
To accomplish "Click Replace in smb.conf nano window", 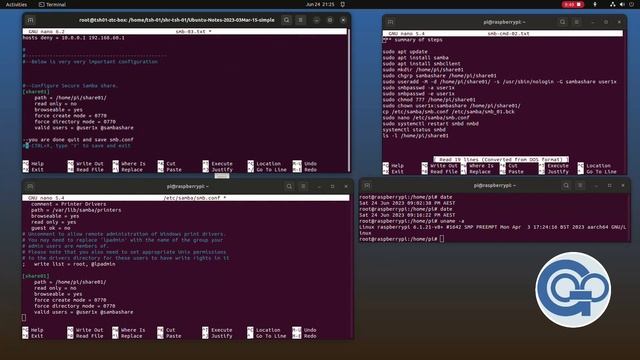I will point(127,336).
